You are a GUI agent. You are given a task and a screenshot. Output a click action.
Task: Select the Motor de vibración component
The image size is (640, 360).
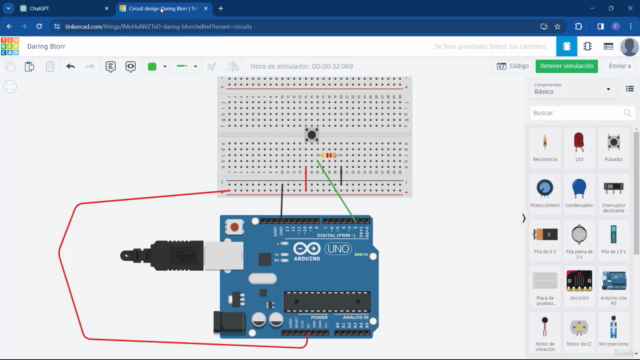[545, 332]
